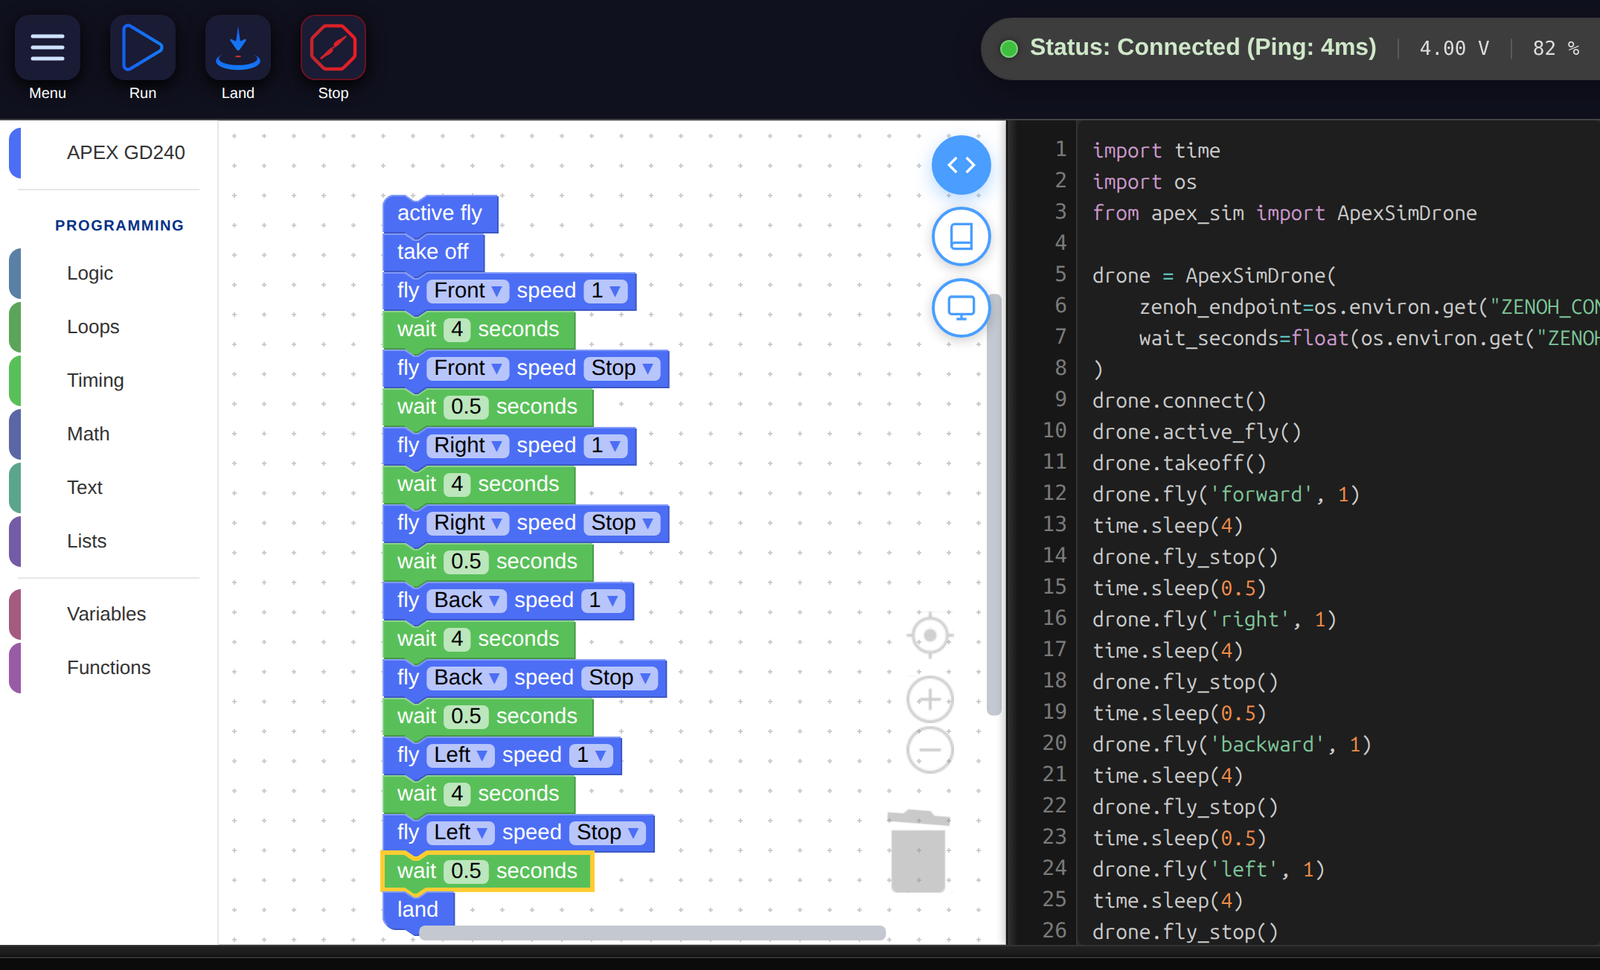Click code line drone.fly('backward', 1)
Screen dimensions: 1600x970
click(1232, 744)
